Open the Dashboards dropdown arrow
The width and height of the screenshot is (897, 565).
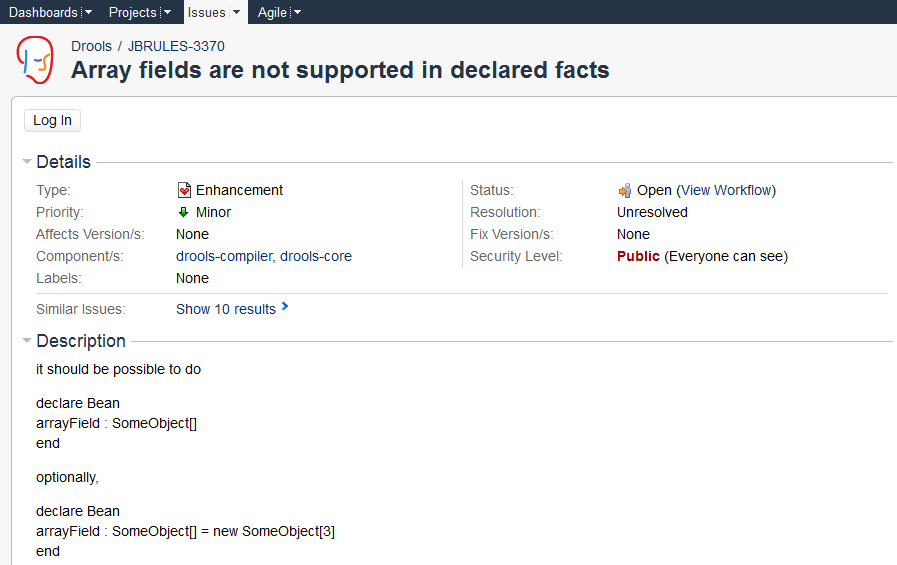(x=88, y=12)
